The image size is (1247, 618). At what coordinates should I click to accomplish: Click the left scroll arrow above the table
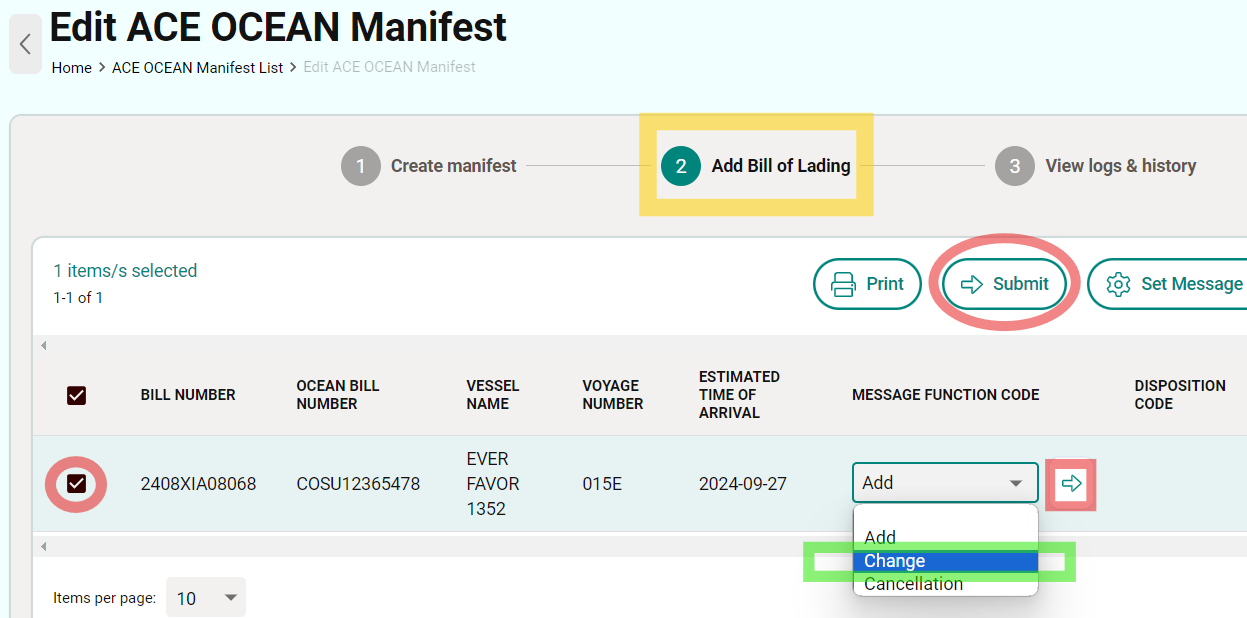(x=43, y=344)
